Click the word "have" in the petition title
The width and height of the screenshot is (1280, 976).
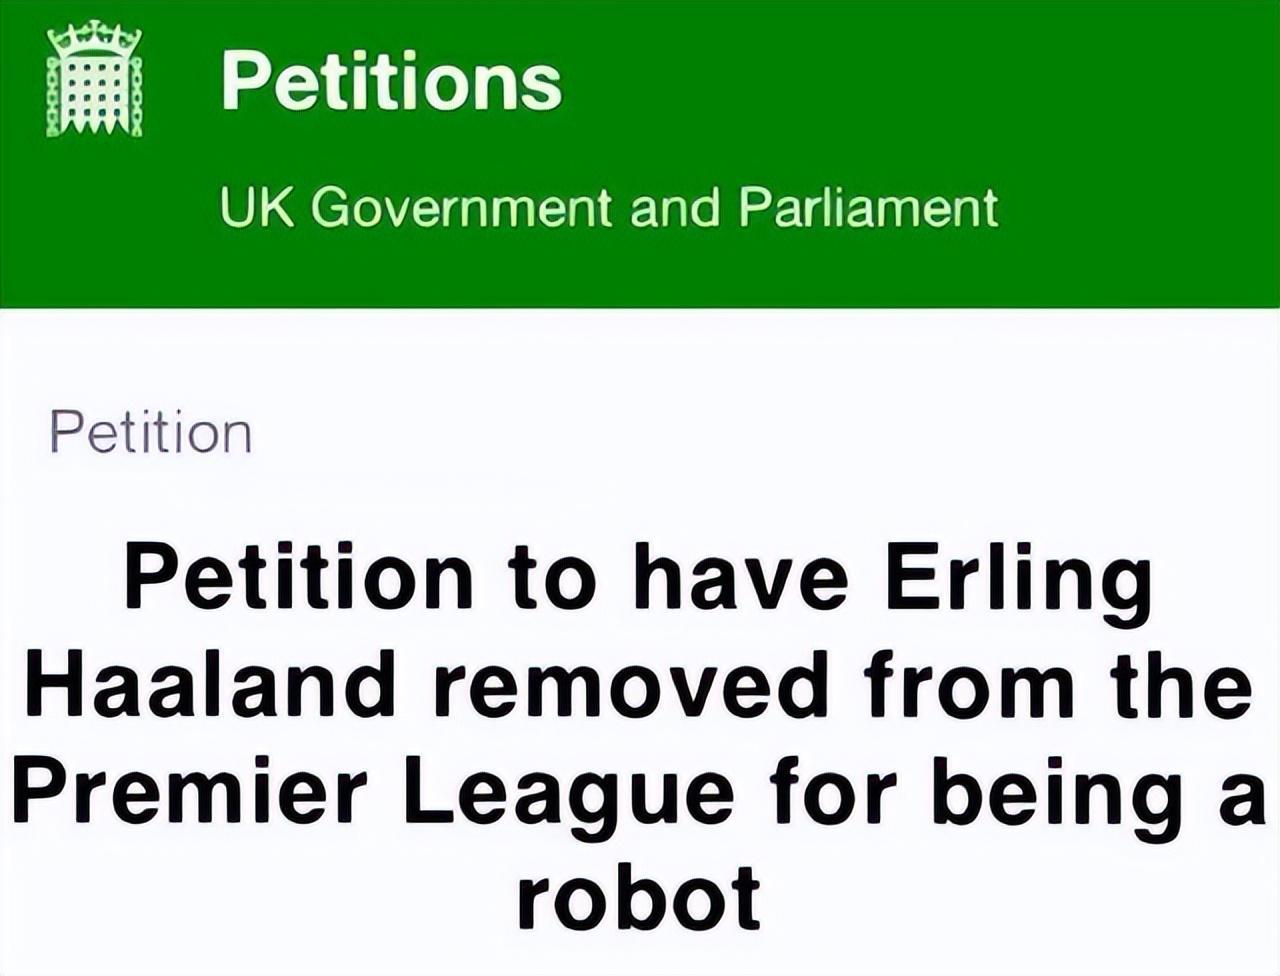click(x=741, y=580)
